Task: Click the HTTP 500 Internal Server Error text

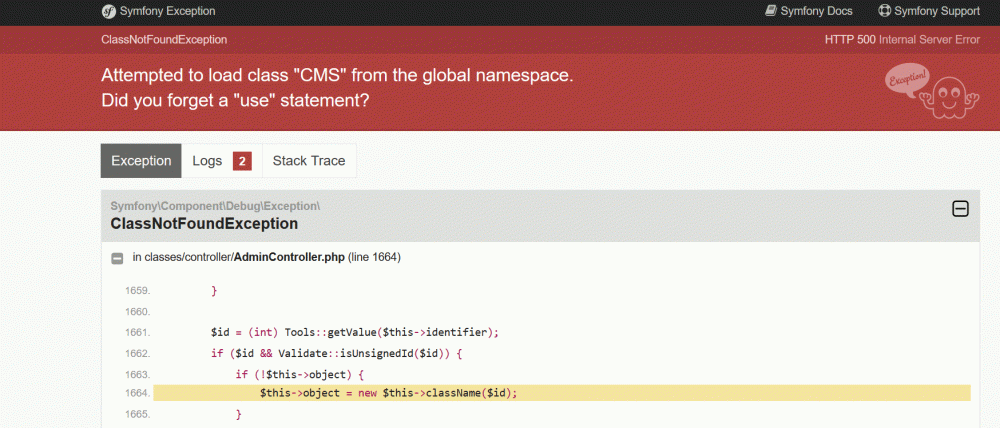Action: click(902, 40)
